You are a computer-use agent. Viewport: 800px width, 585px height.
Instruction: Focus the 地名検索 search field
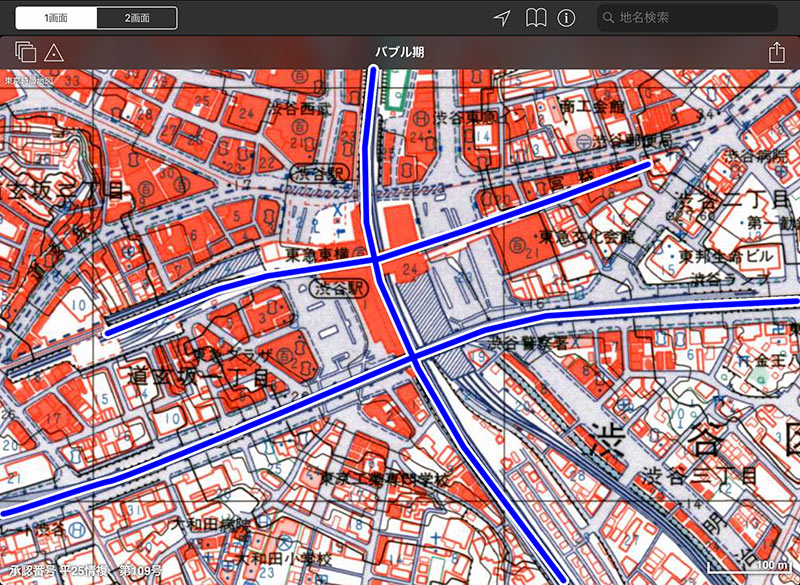687,18
